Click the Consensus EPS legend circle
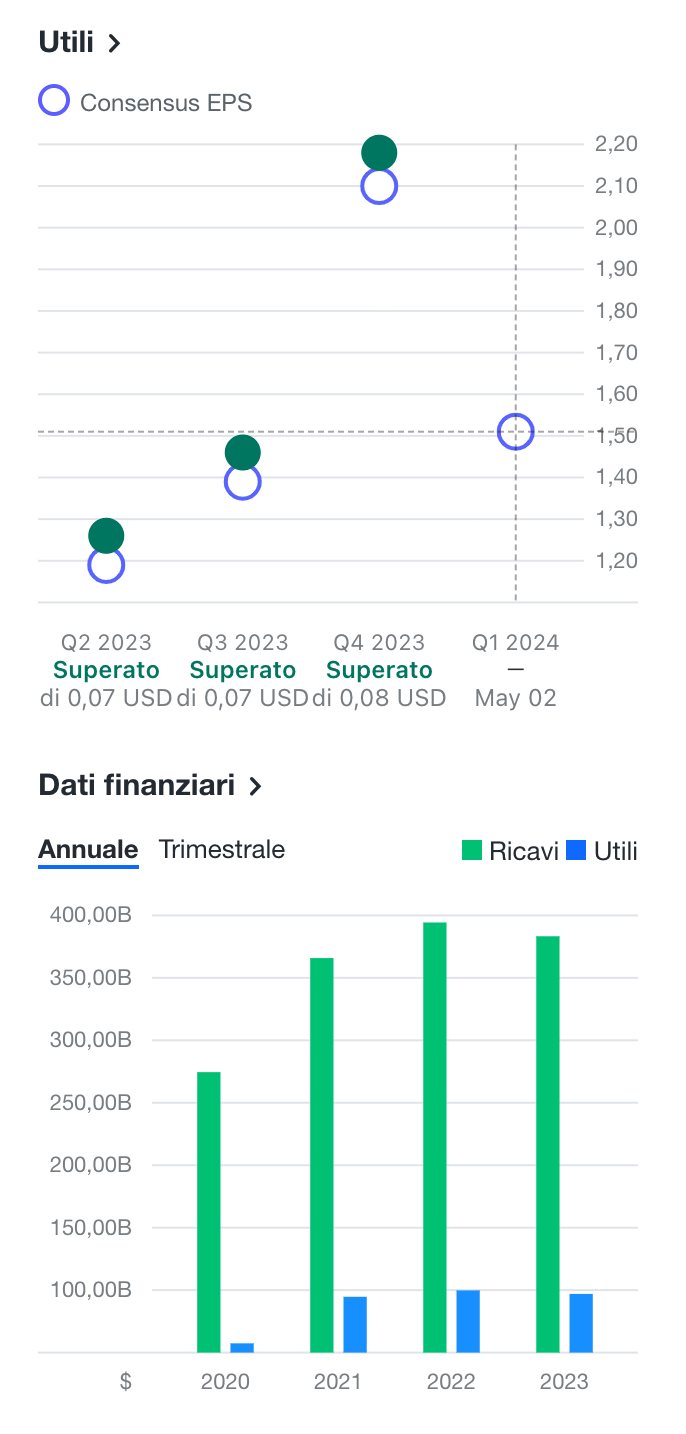This screenshot has height=1434, width=686. pos(54,101)
